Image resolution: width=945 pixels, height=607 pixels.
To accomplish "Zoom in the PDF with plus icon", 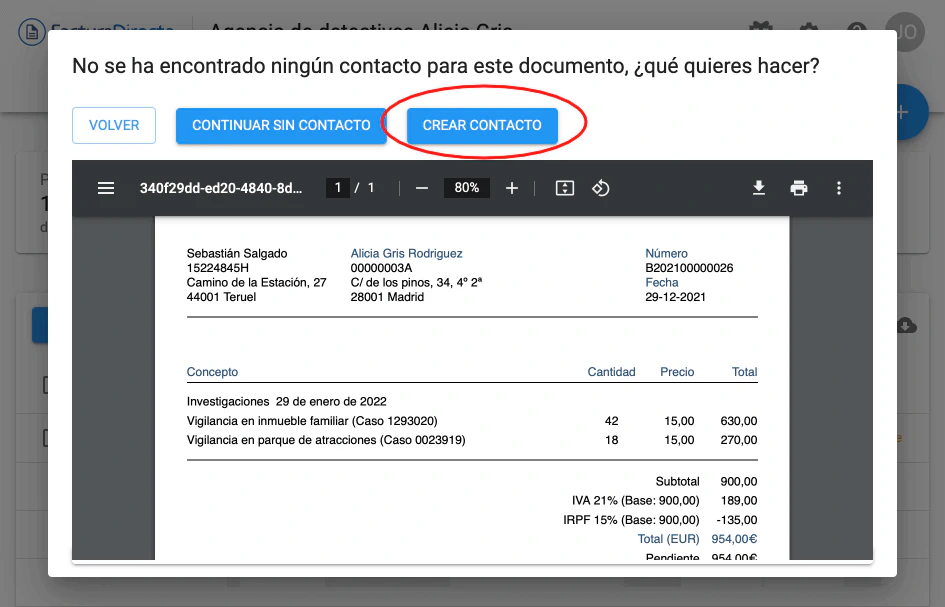I will point(512,188).
